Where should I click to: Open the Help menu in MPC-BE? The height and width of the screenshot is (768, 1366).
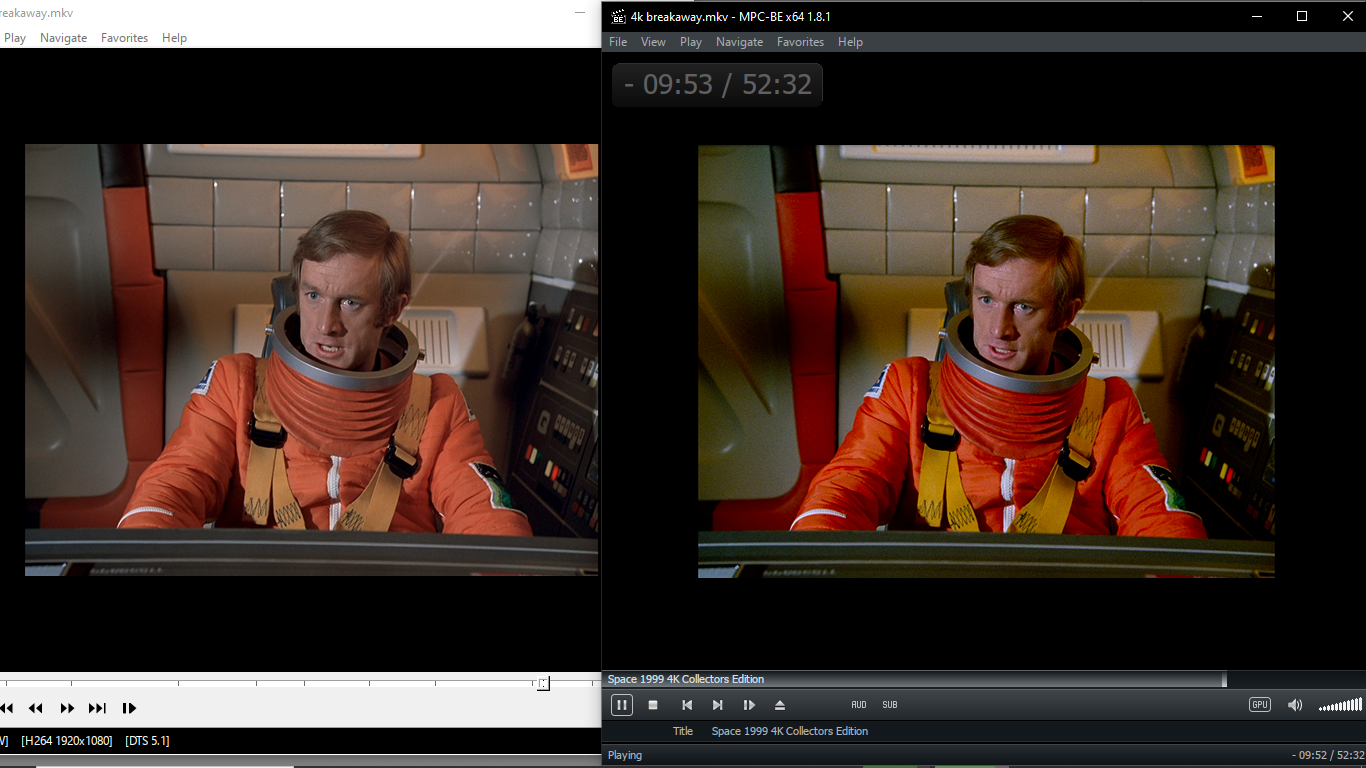pos(850,42)
